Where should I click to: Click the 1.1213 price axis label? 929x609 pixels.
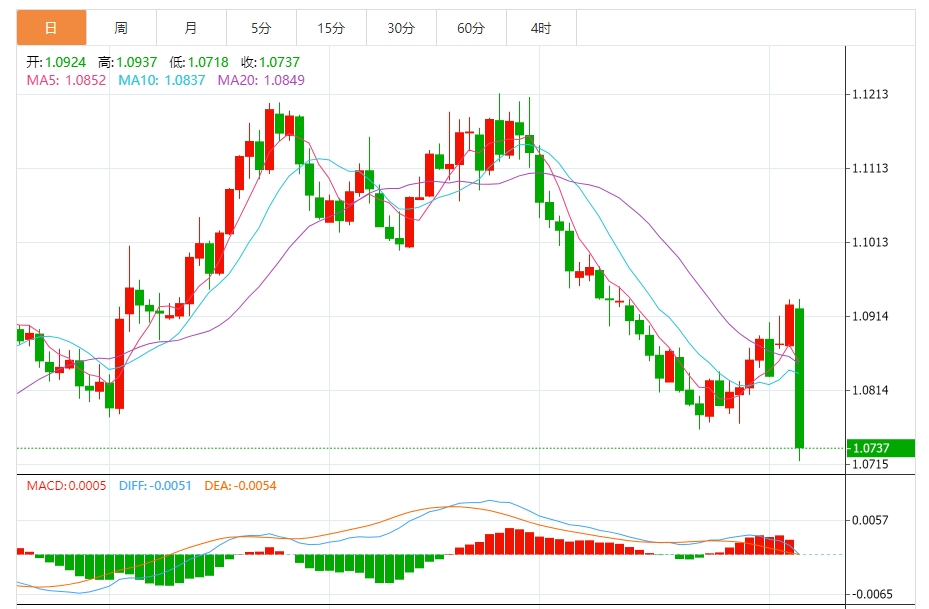[870, 94]
